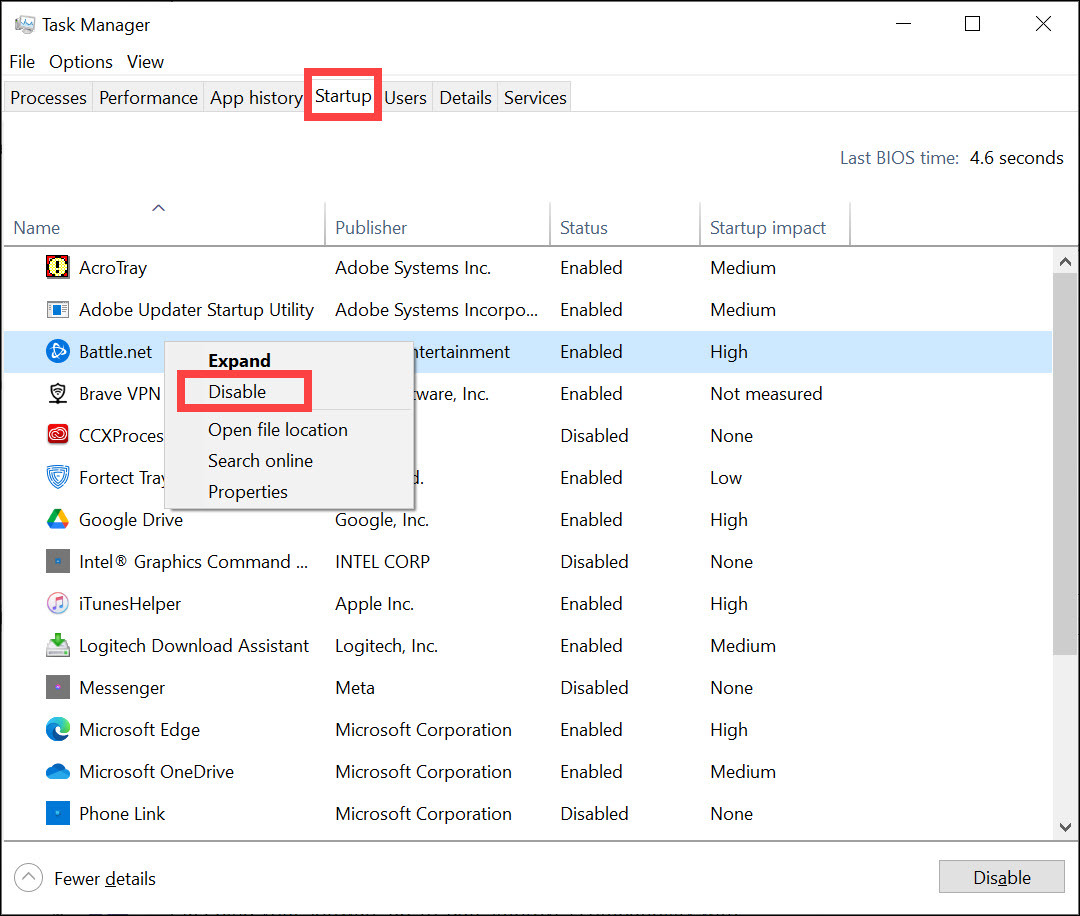The width and height of the screenshot is (1080, 916).
Task: Open the Options menu
Action: [80, 61]
